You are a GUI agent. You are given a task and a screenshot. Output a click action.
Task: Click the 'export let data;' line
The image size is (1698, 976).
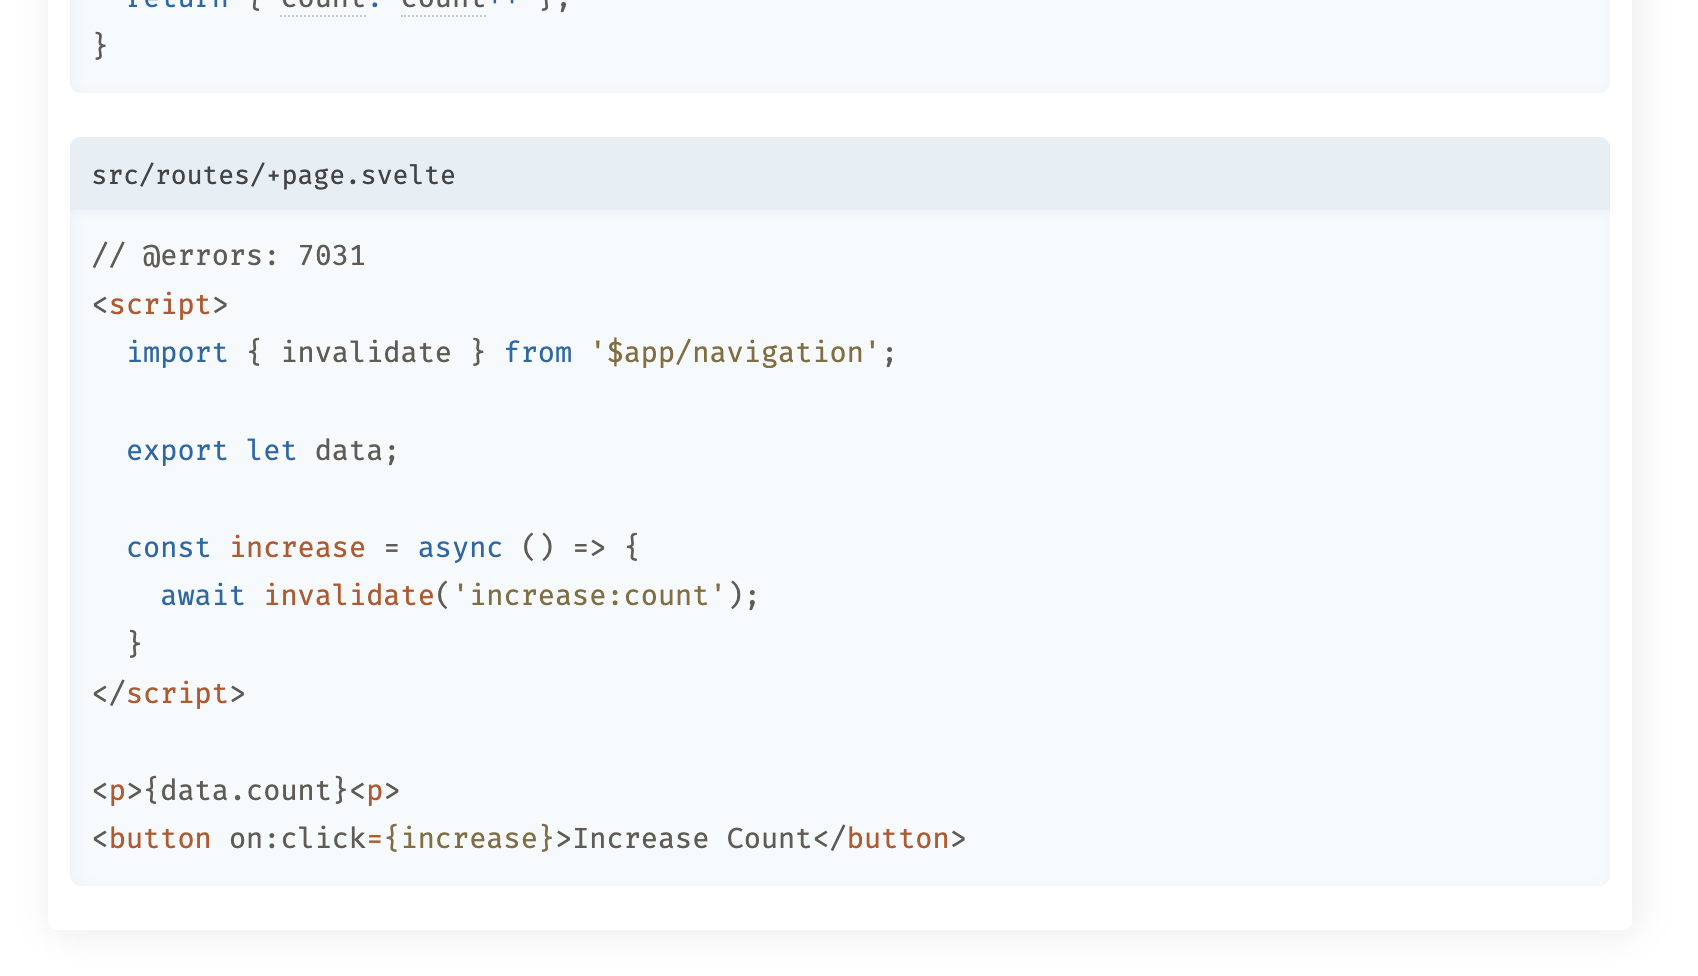(x=262, y=451)
